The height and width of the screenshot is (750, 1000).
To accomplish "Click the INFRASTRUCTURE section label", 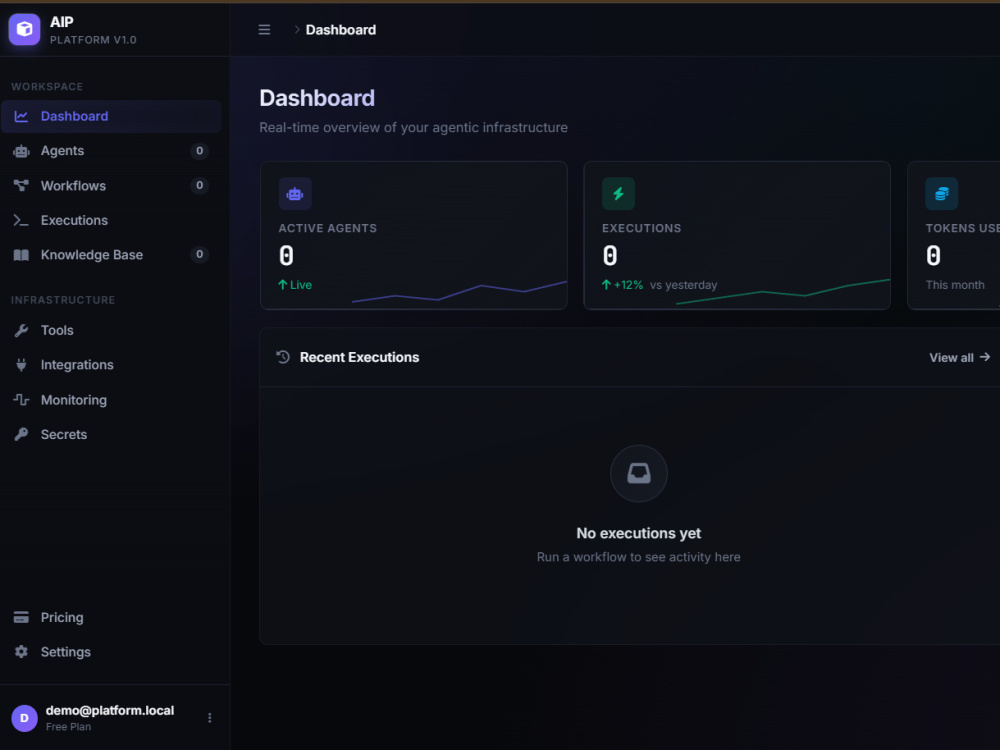I will click(x=63, y=300).
